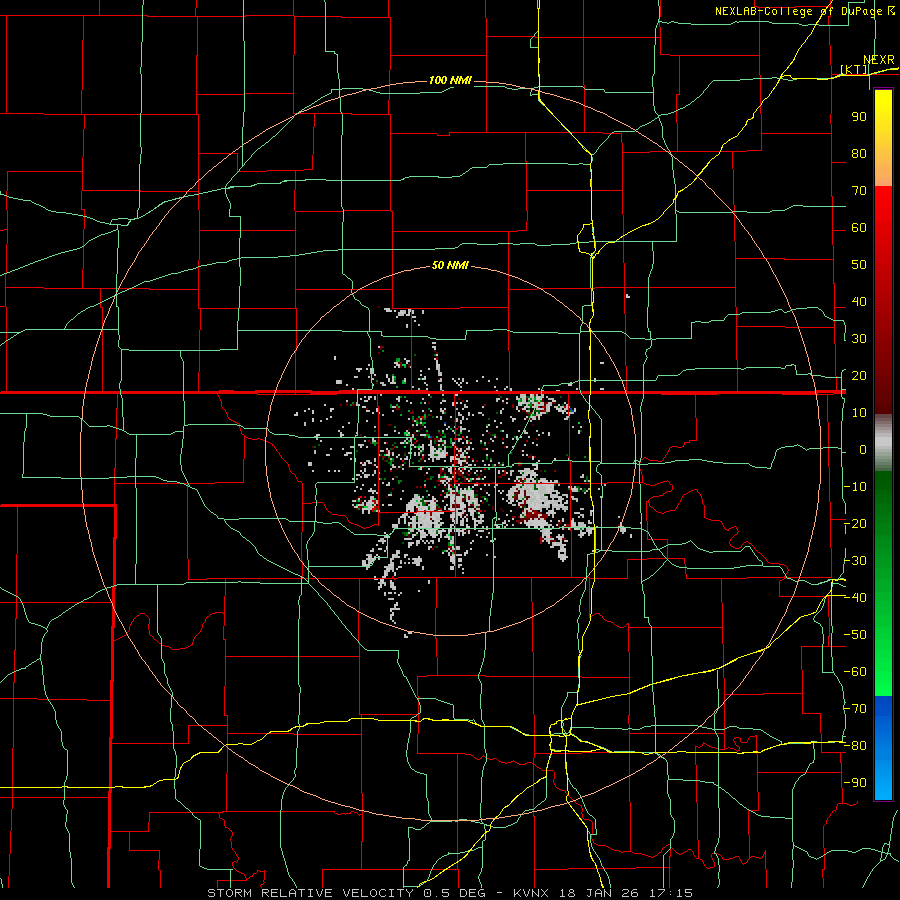Click the STORM RELATIVE VELOCITY caption text
Screen dimensions: 900x900
pos(310,893)
